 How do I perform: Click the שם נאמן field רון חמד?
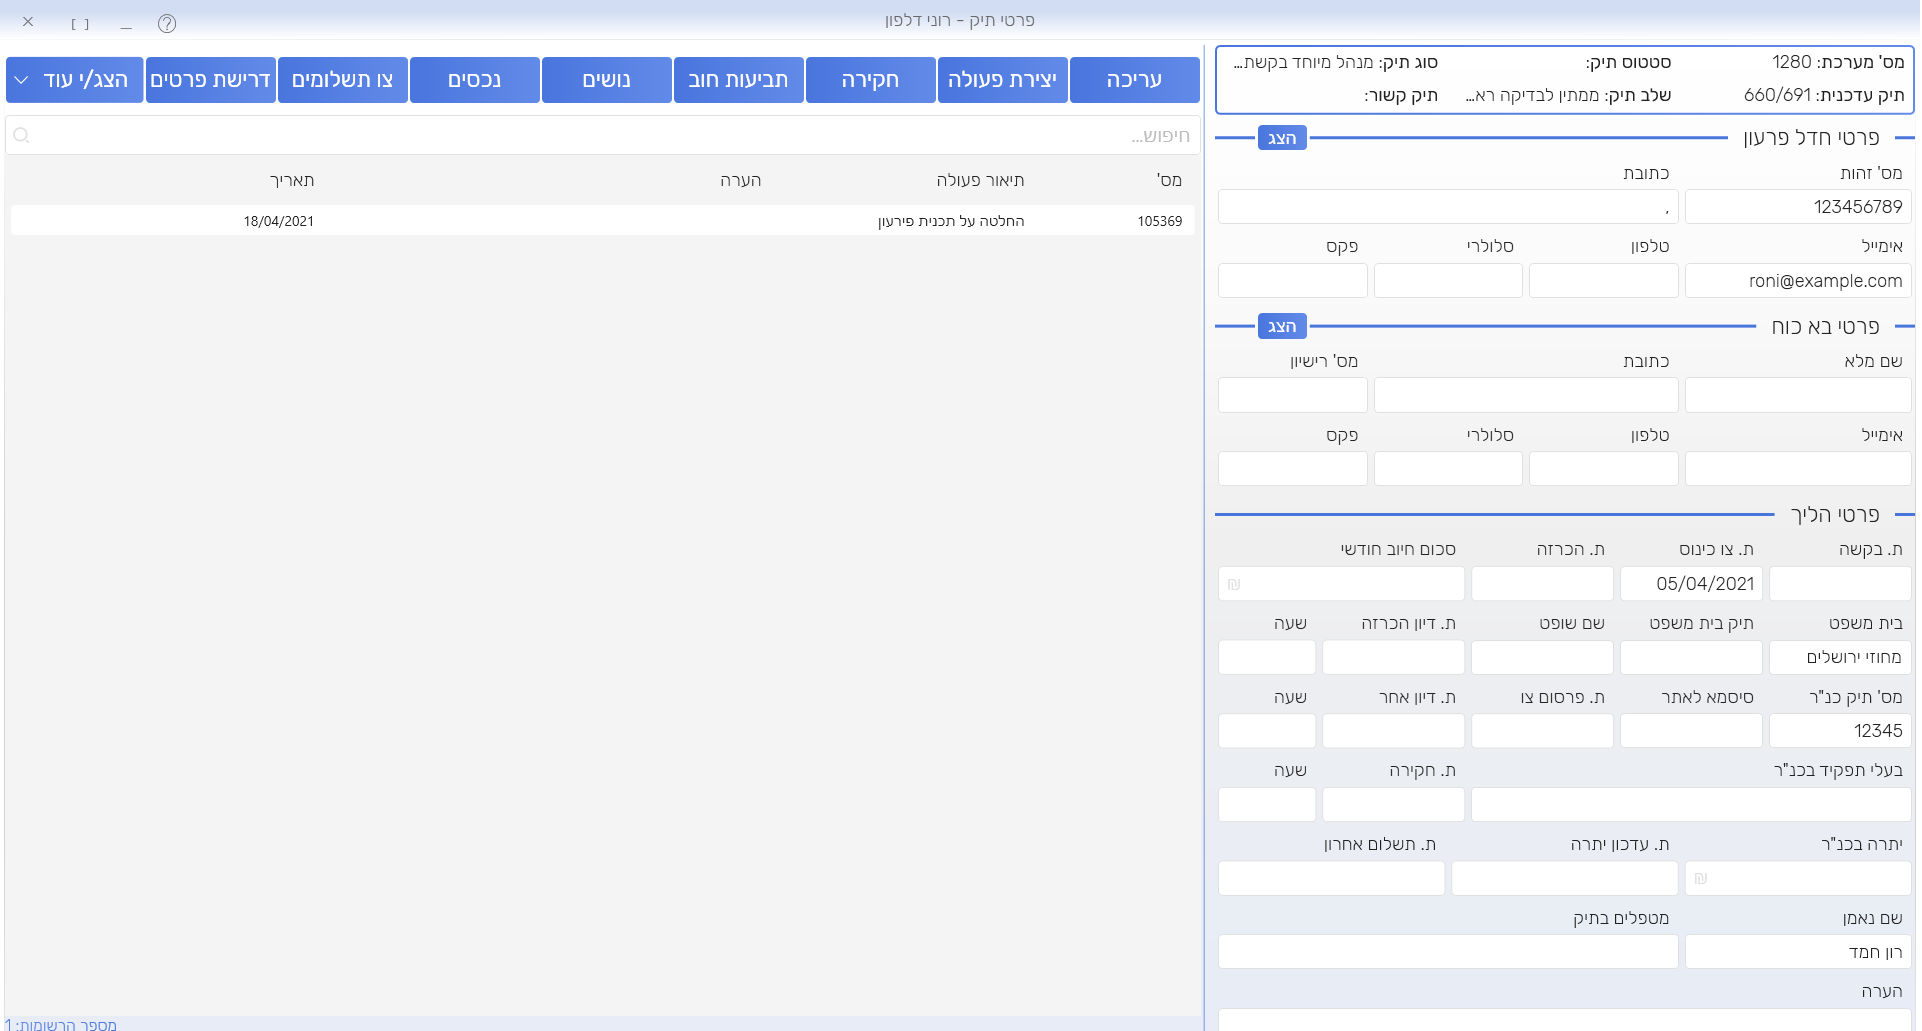(x=1798, y=952)
